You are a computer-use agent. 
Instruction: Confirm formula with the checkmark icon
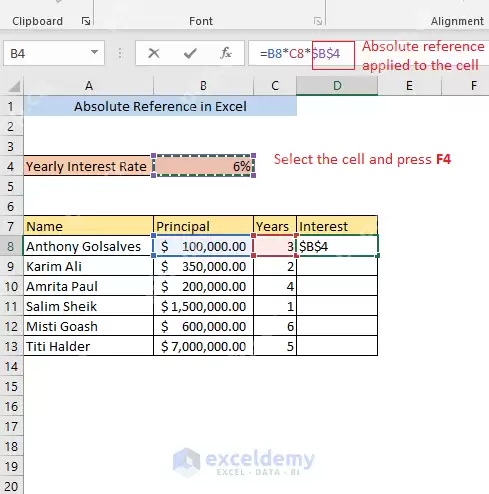(190, 53)
